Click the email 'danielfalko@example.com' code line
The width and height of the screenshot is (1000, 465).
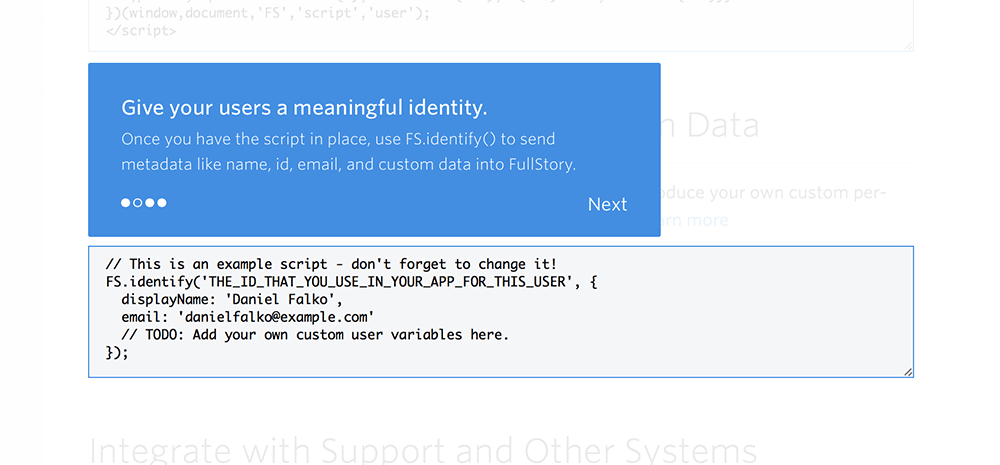coord(247,317)
